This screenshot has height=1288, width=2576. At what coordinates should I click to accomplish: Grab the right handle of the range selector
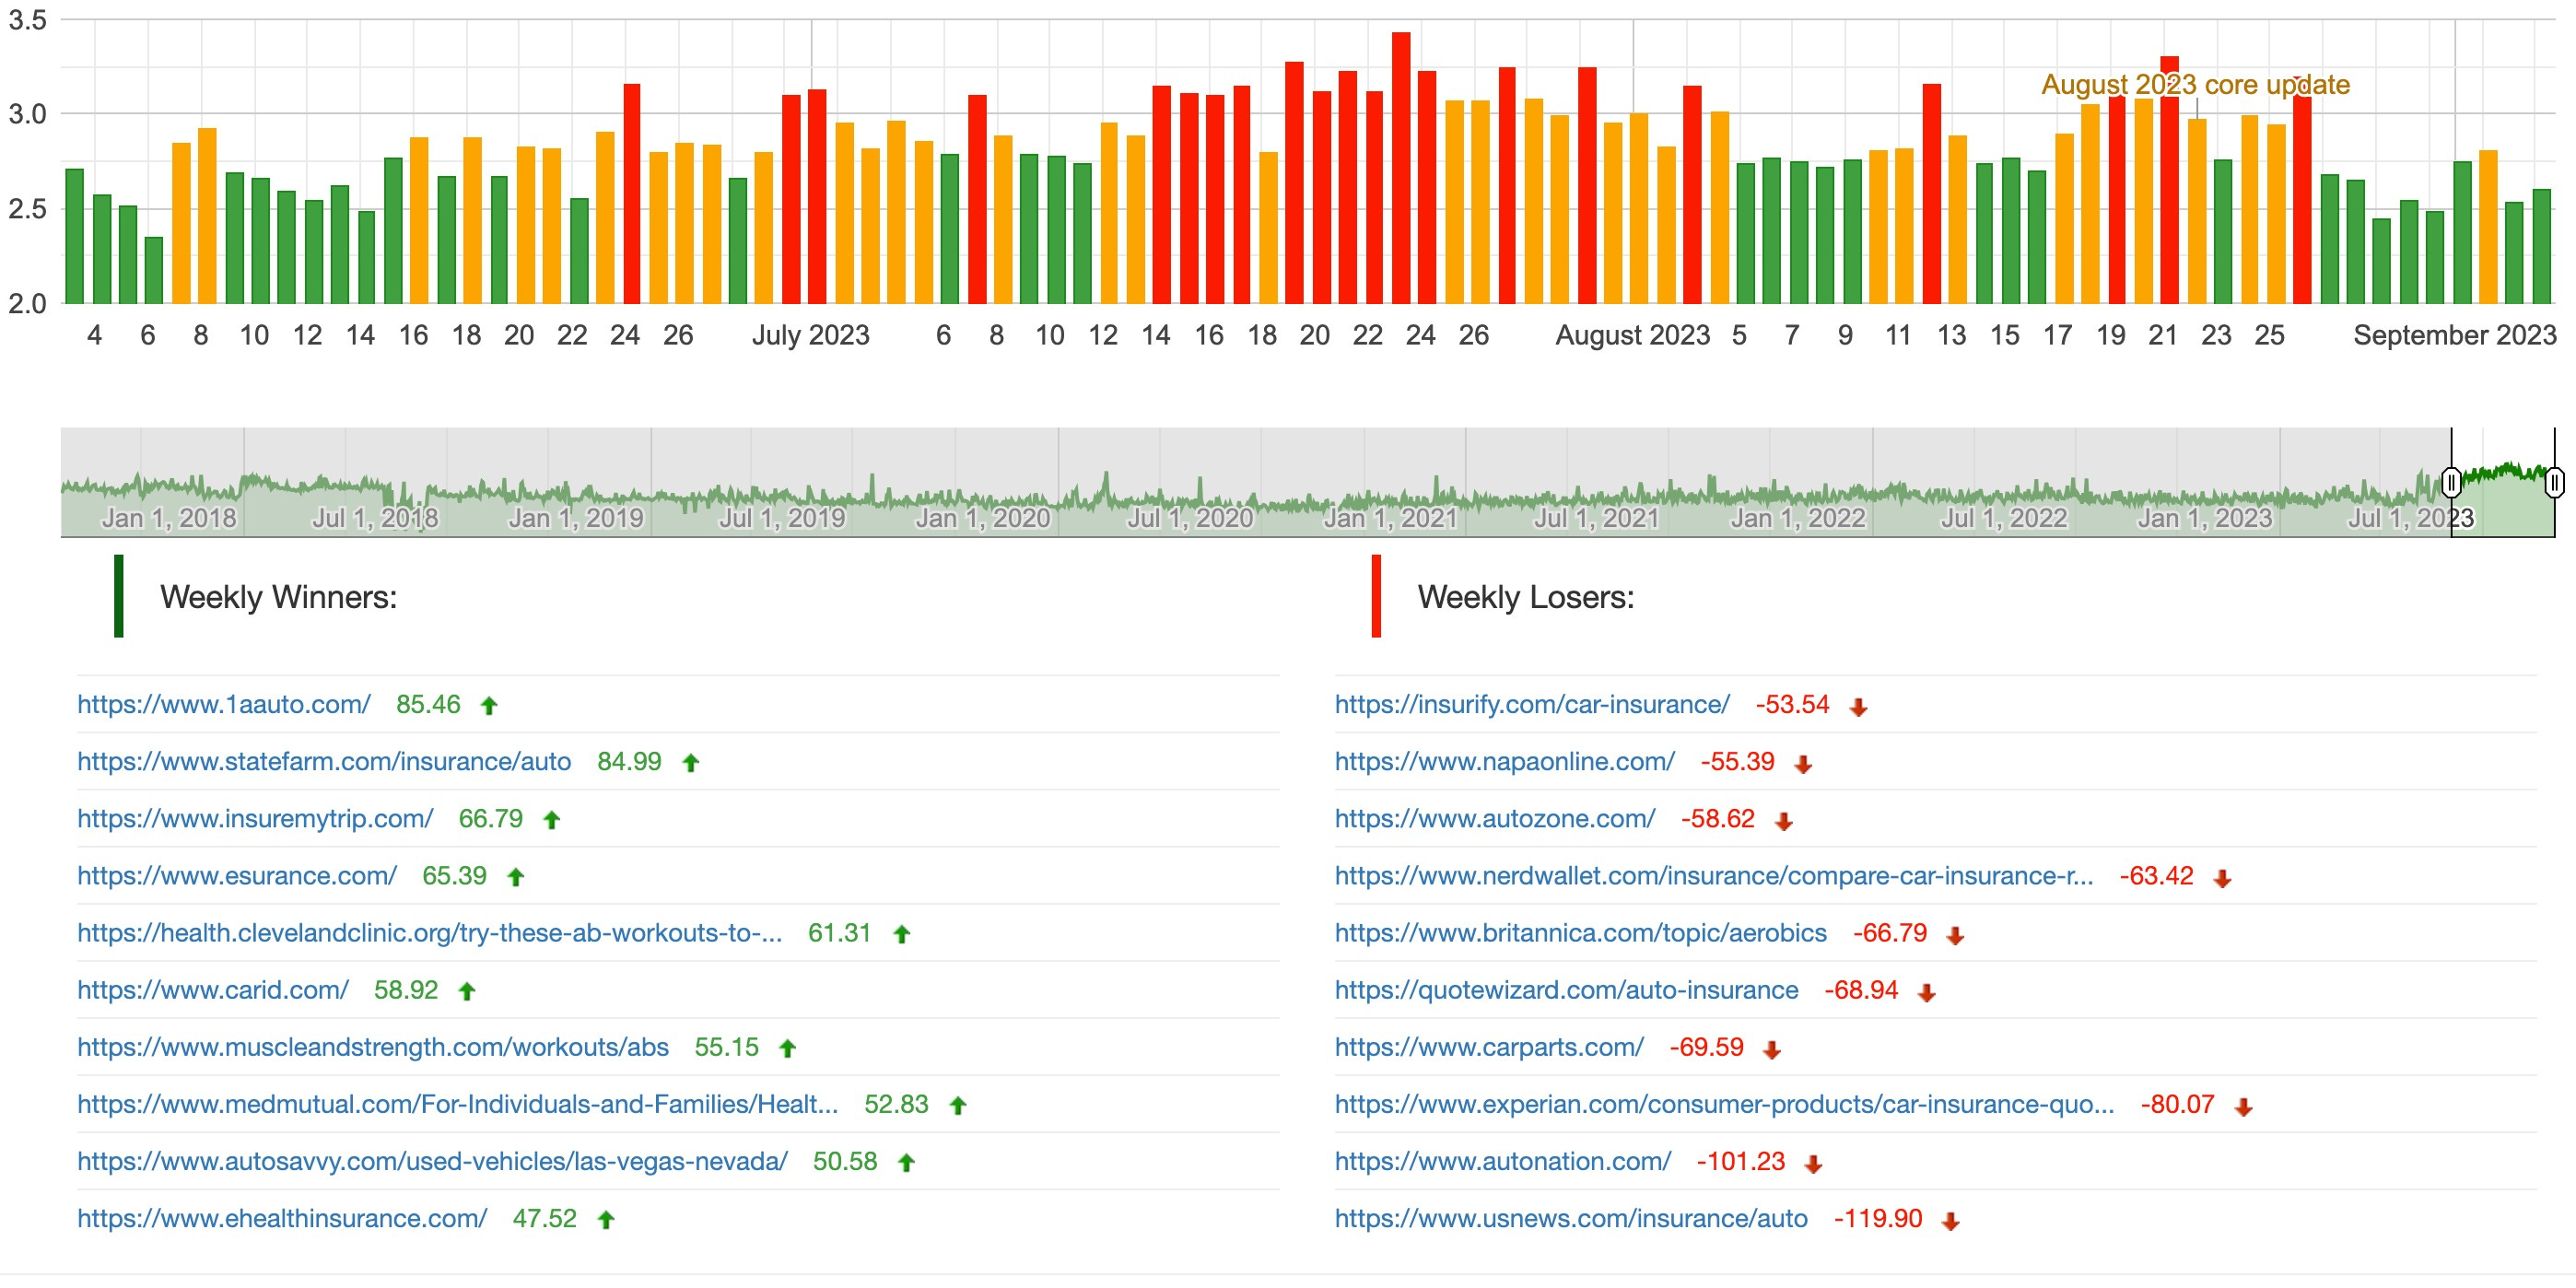click(2555, 483)
